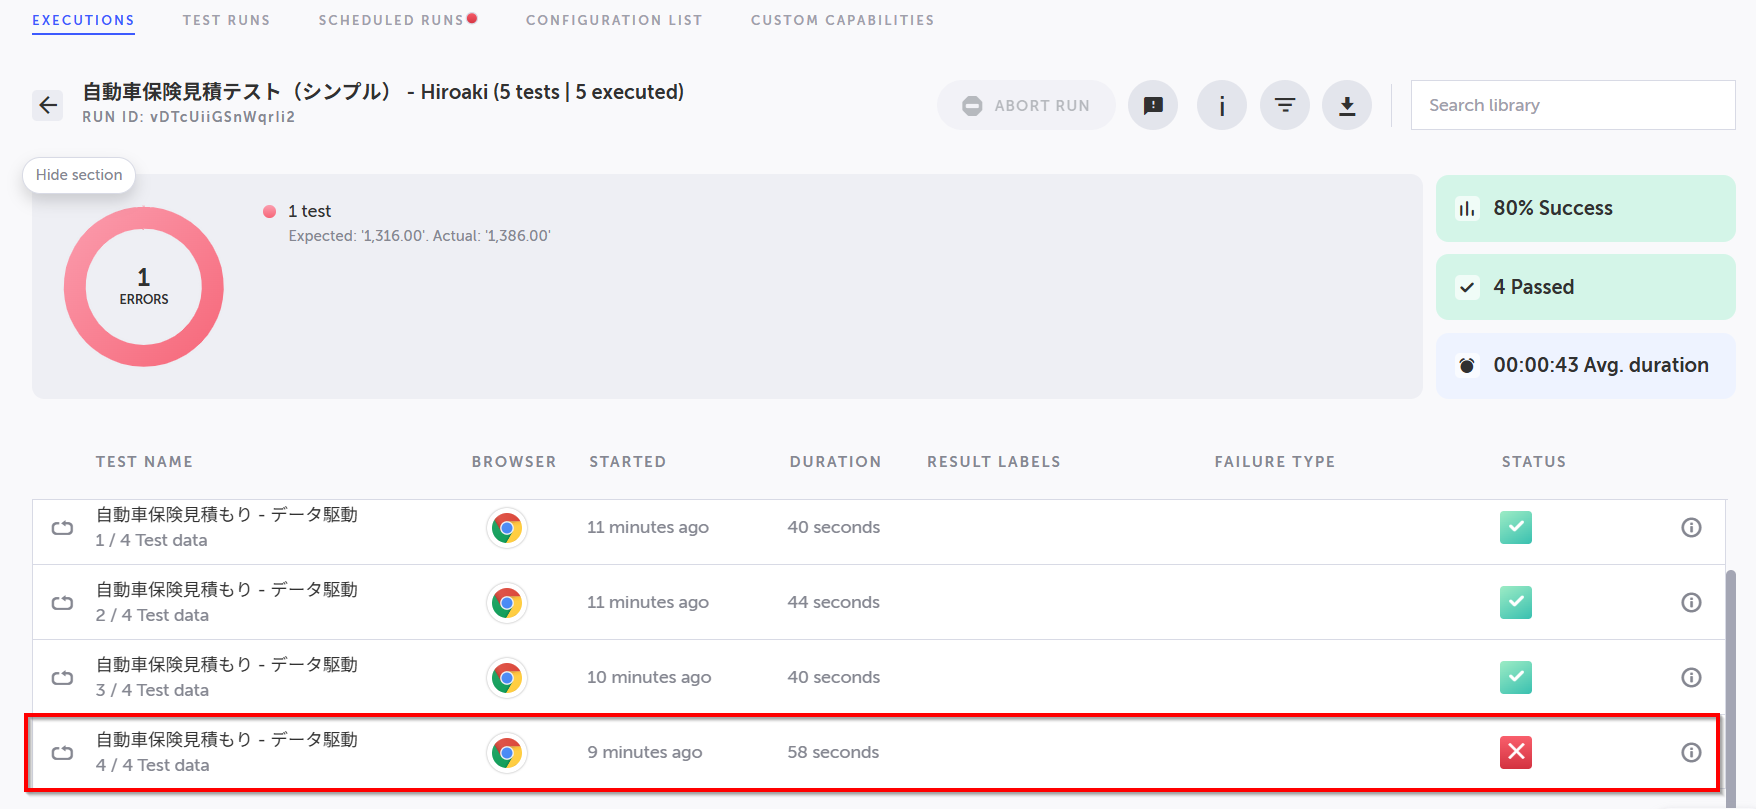This screenshot has width=1756, height=809.
Task: Click the Failure Type column header
Action: point(1274,462)
